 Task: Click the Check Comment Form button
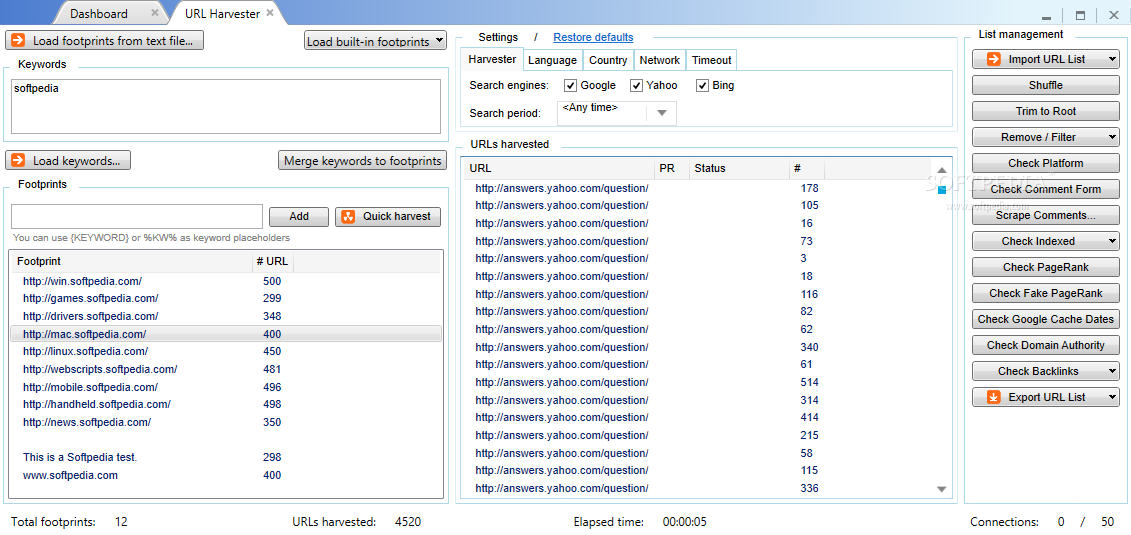point(1045,189)
